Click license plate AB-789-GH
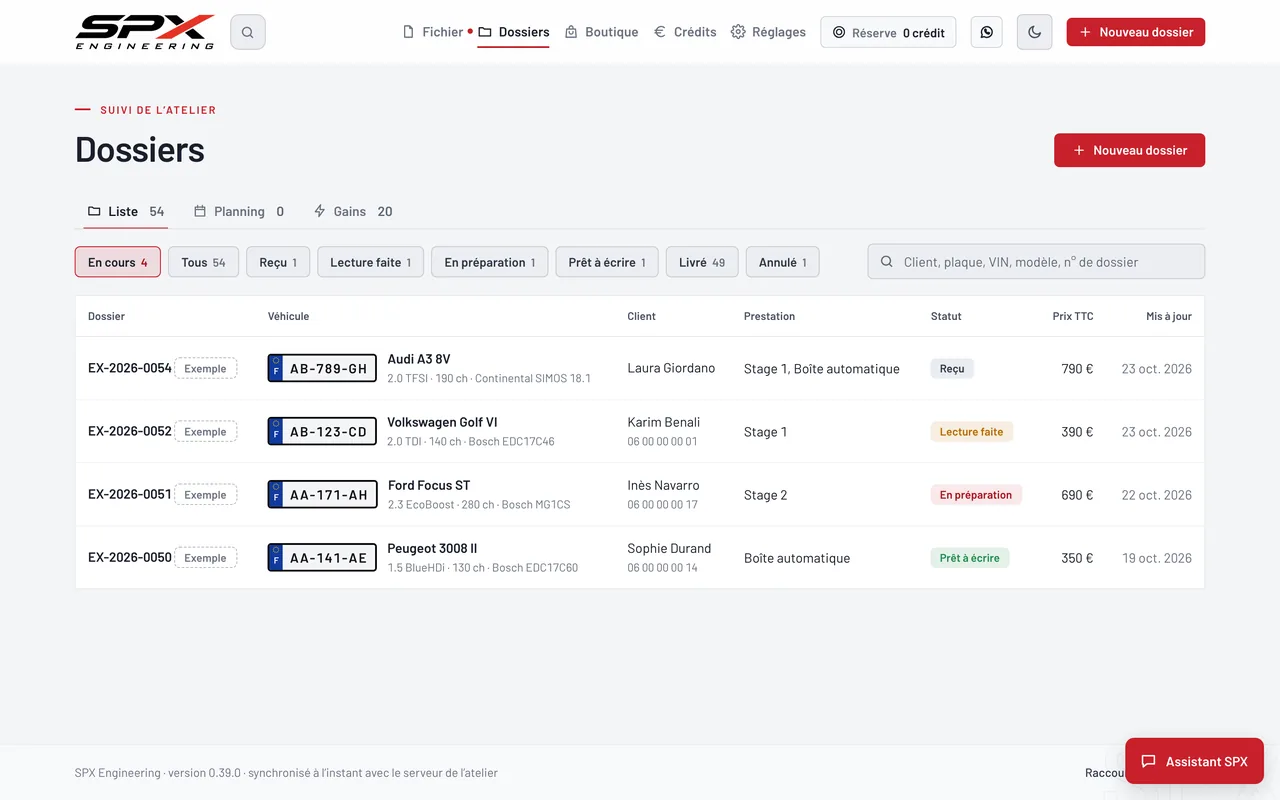The width and height of the screenshot is (1280, 800). pos(322,368)
